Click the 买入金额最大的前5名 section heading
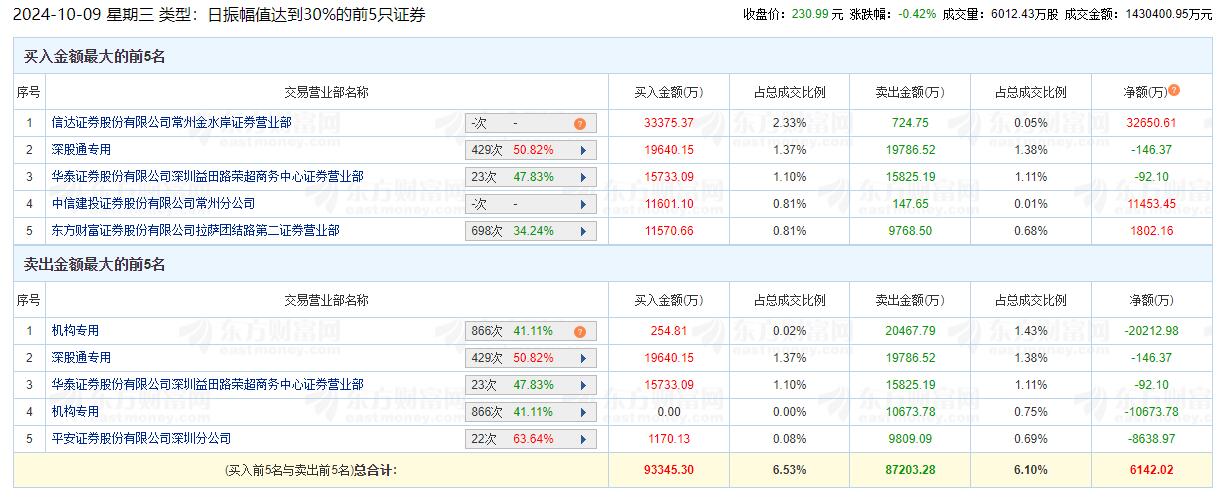Viewport: 1222px width, 498px height. [x=94, y=57]
